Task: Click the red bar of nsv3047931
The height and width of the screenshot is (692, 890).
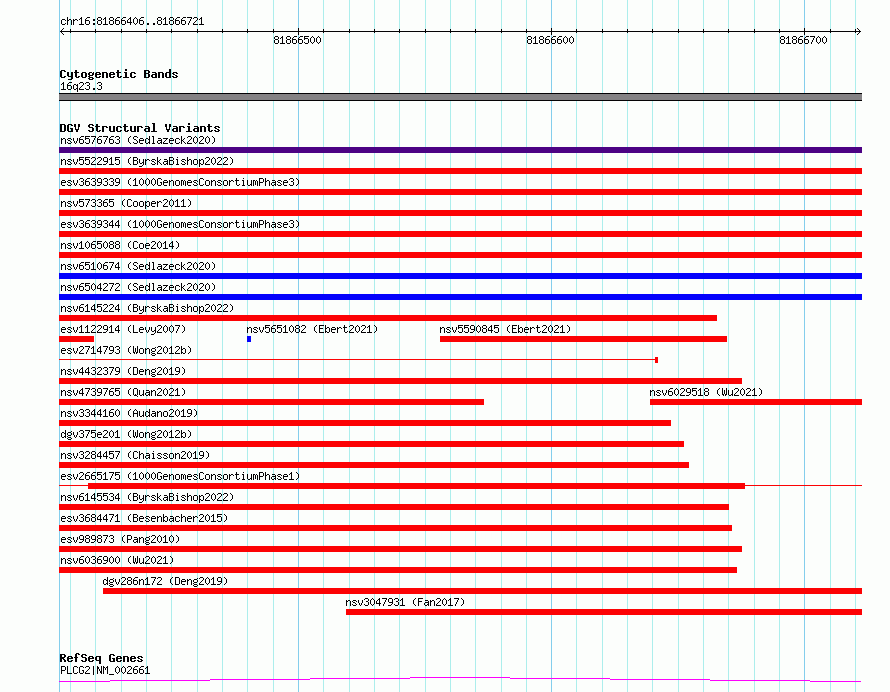Action: point(604,612)
